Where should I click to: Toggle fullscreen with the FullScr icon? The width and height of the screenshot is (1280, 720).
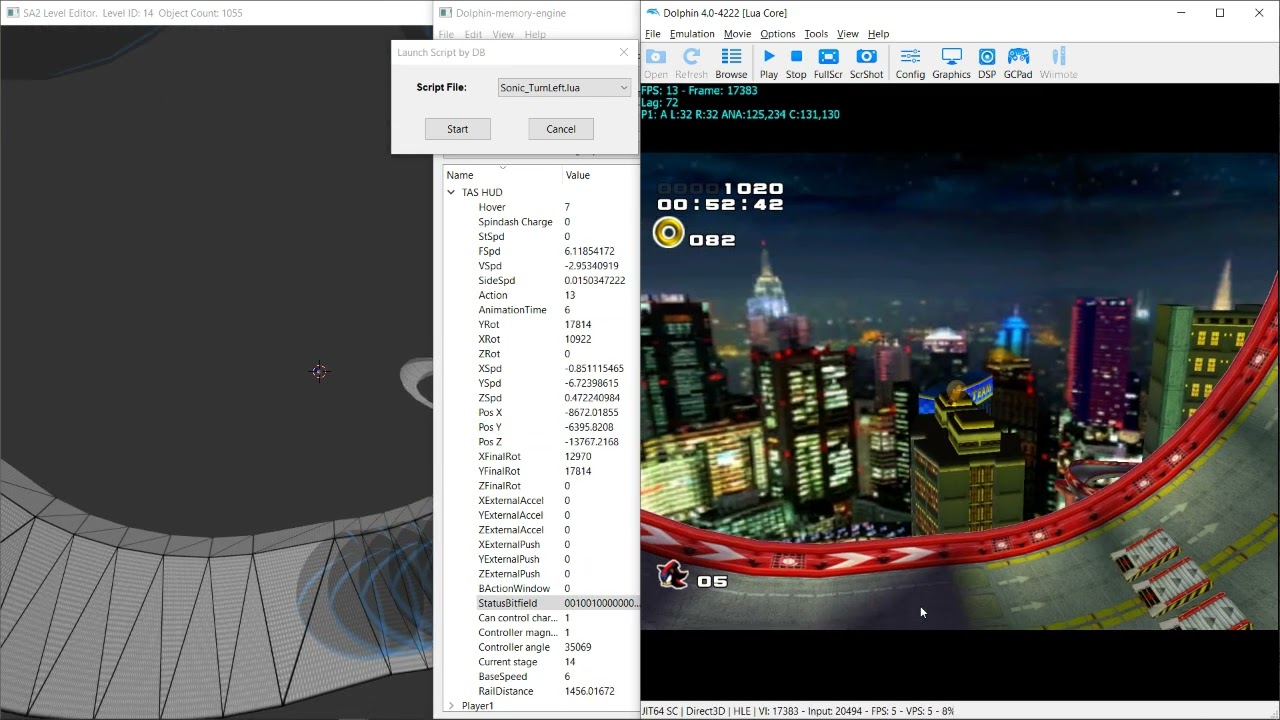(x=828, y=57)
